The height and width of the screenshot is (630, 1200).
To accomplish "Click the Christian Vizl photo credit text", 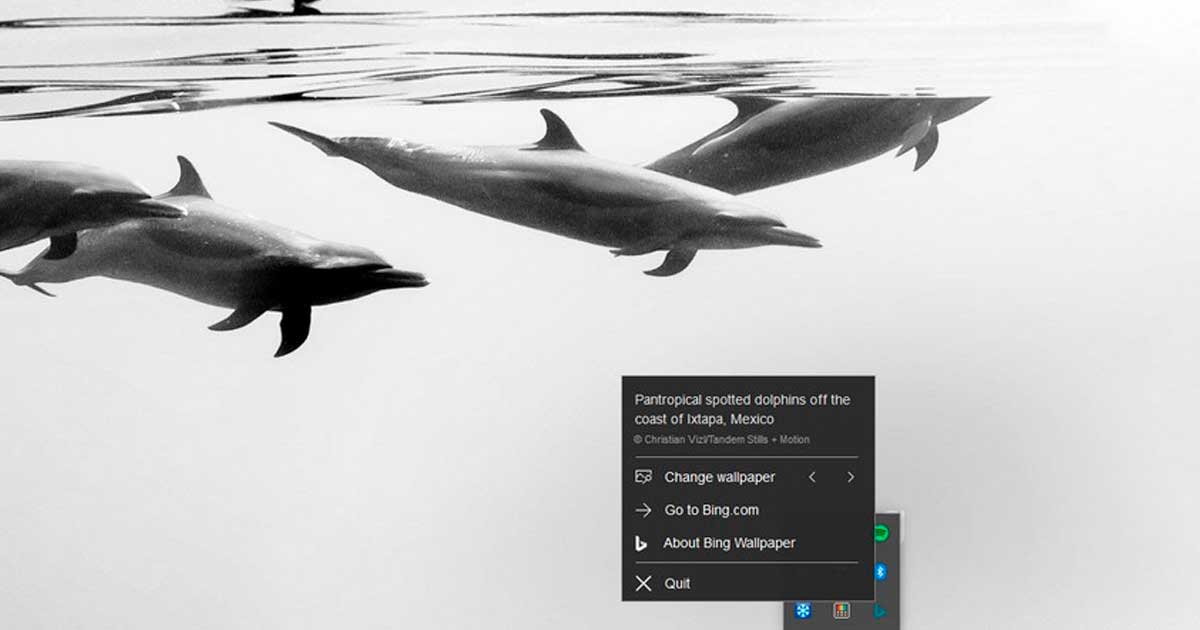I will [722, 439].
